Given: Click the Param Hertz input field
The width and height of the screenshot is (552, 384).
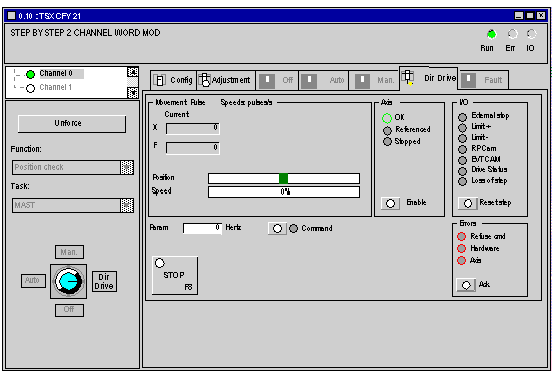Looking at the screenshot, I should click(202, 228).
